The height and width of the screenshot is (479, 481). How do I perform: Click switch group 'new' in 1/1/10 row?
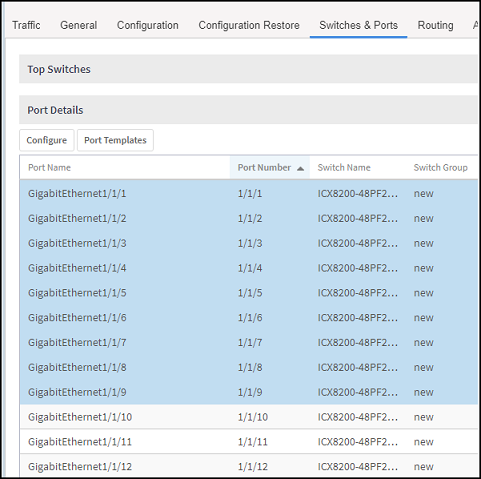(423, 417)
